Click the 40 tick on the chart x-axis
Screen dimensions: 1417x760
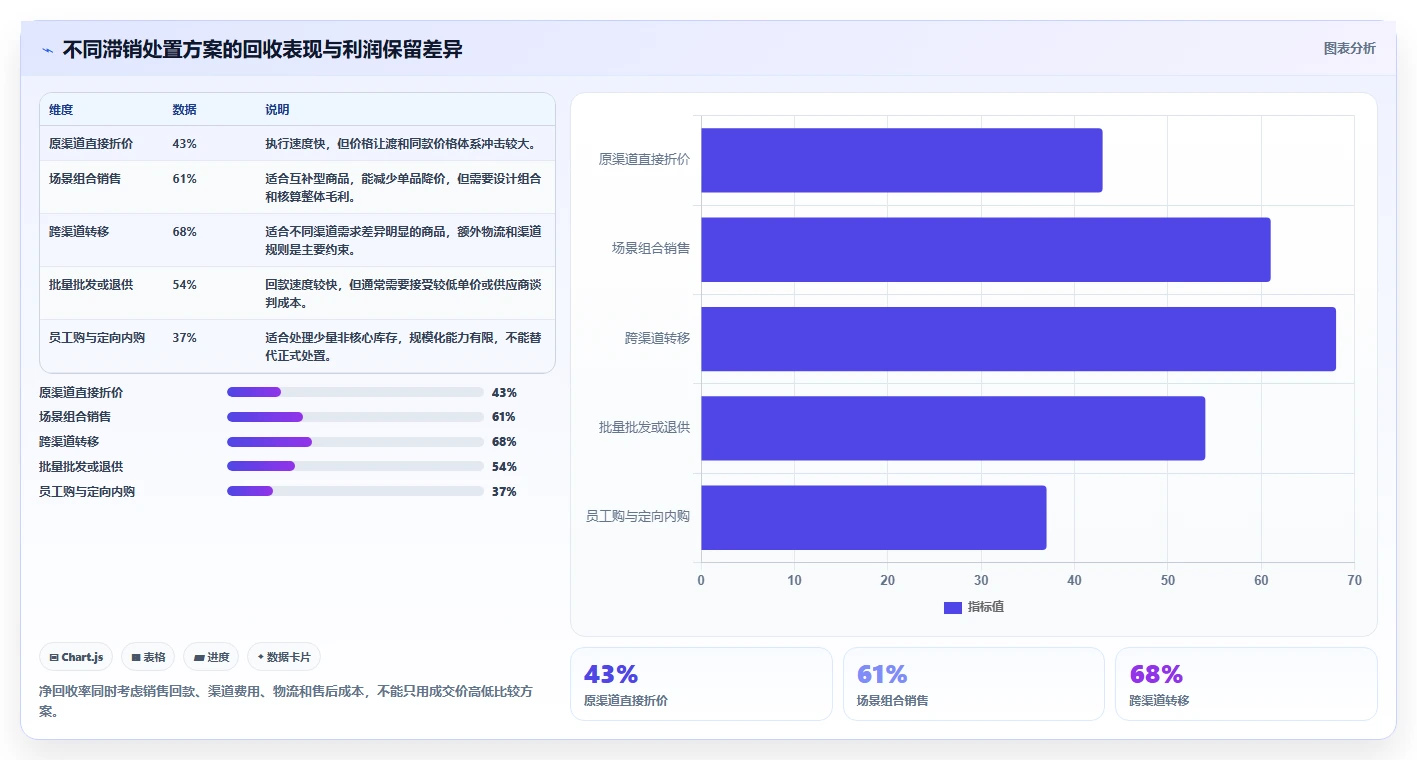point(1074,581)
